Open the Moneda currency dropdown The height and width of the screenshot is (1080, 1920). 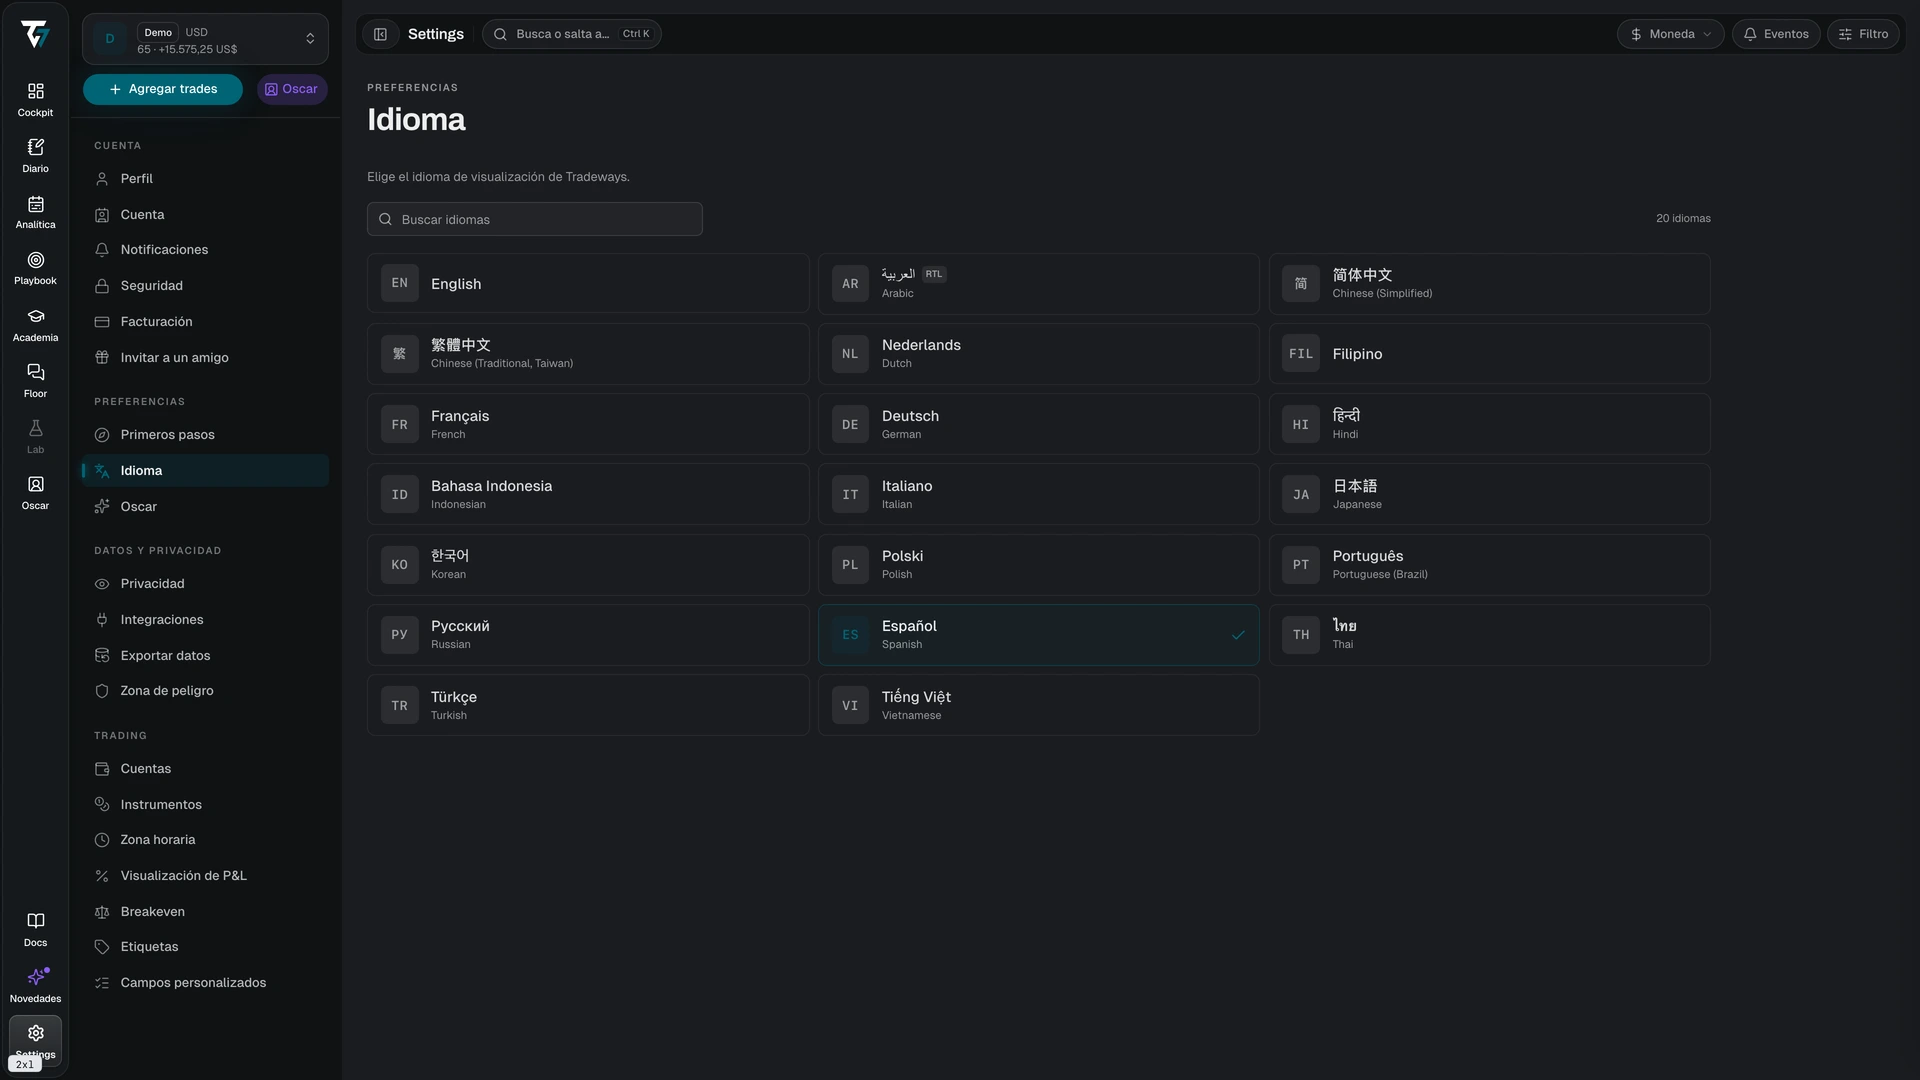(1670, 34)
